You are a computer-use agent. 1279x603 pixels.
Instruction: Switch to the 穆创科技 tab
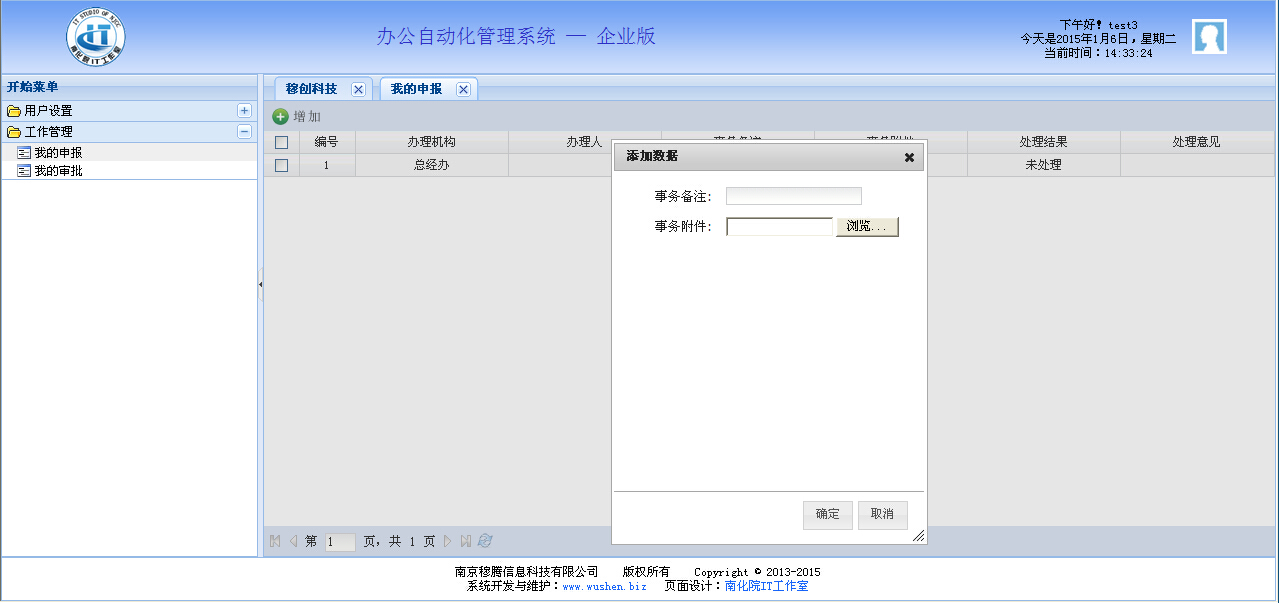coord(311,89)
